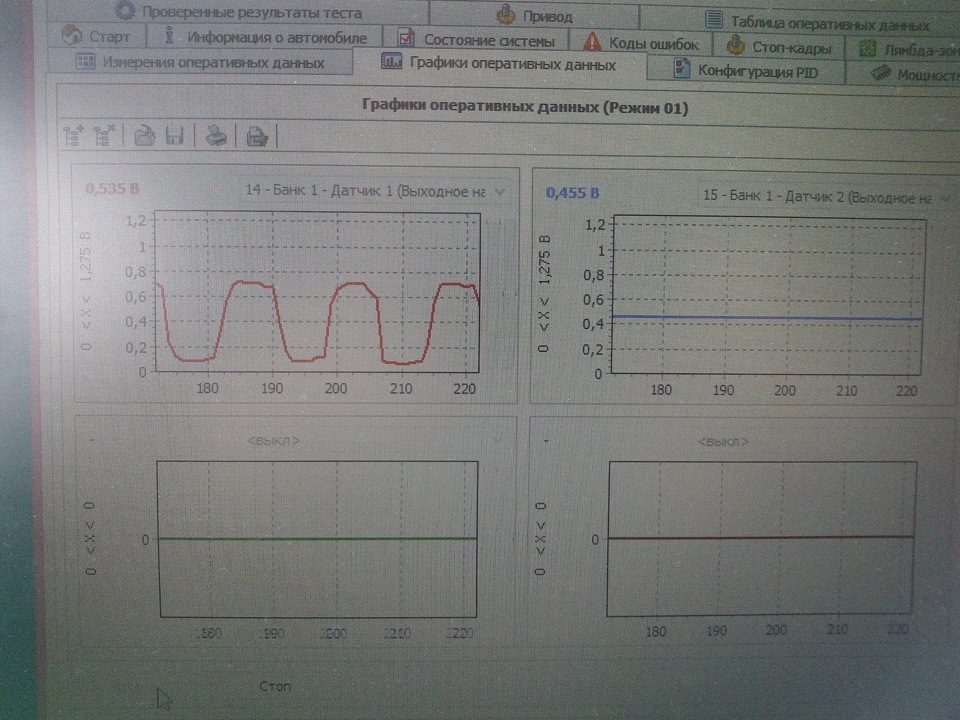Click the 0,455 В sensor value
Screen dimensions: 960x720
pos(572,193)
